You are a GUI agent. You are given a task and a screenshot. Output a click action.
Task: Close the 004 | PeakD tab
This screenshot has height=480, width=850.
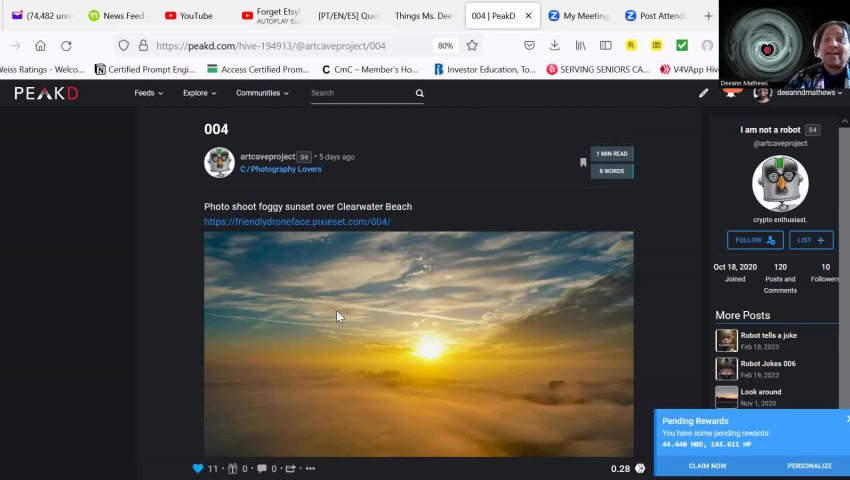tap(529, 16)
